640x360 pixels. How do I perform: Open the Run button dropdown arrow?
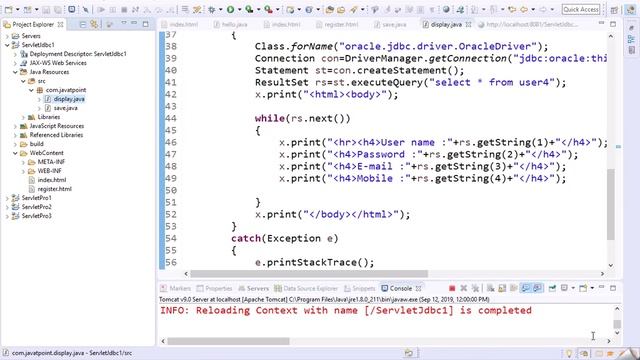[240, 9]
